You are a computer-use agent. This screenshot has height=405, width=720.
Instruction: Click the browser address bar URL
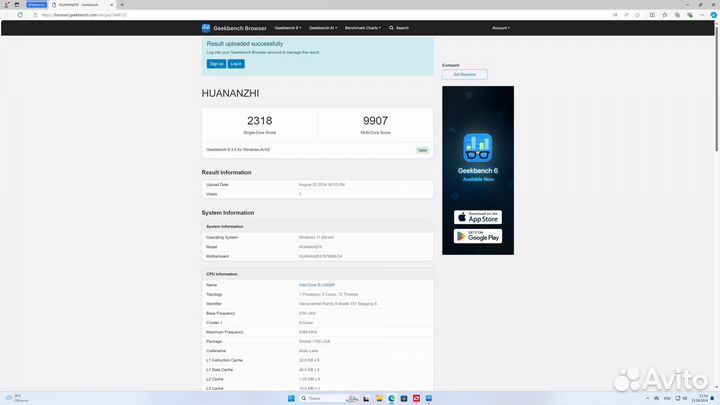[x=84, y=15]
